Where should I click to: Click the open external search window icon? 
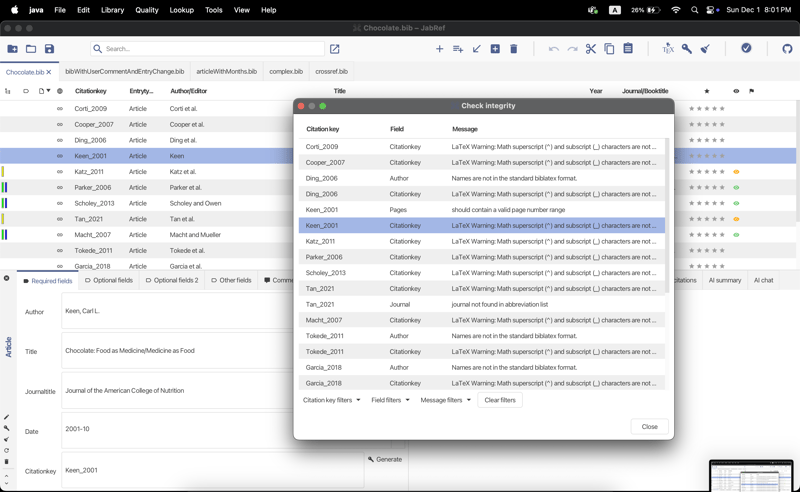(335, 49)
